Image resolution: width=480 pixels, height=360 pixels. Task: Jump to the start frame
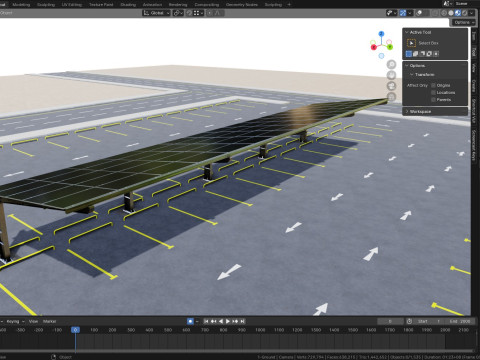[x=206, y=321]
